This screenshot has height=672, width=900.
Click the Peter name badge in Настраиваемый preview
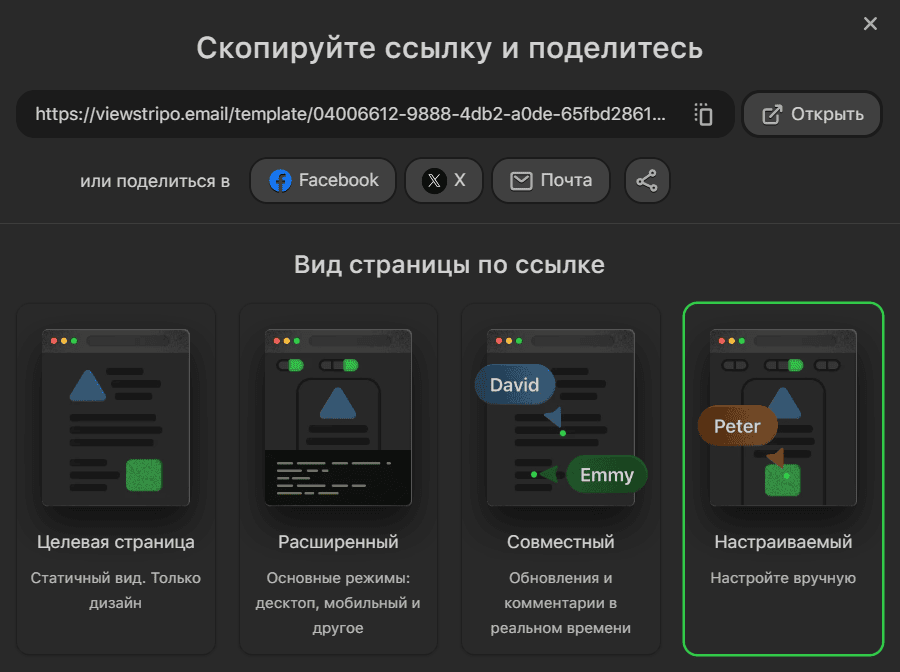[737, 425]
